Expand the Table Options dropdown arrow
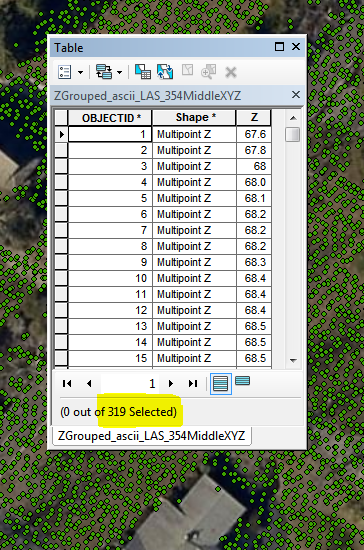 click(x=80, y=73)
